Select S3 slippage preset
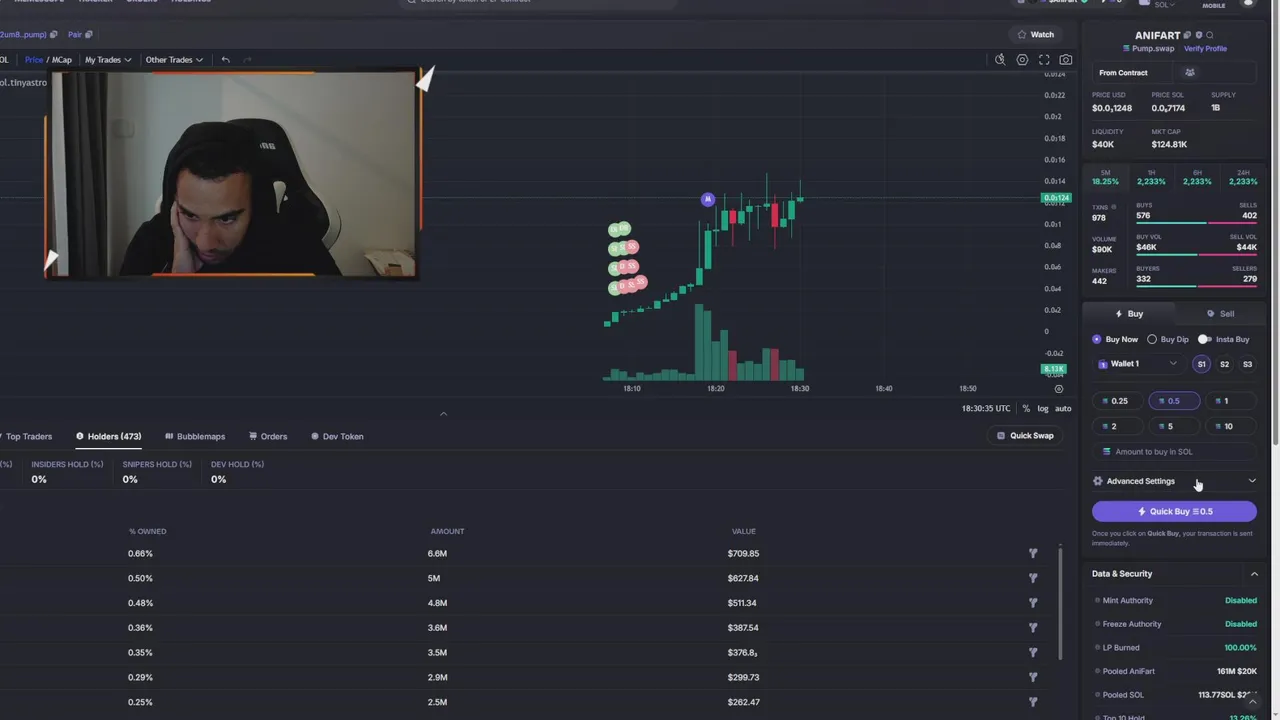This screenshot has height=720, width=1280. pyautogui.click(x=1247, y=364)
